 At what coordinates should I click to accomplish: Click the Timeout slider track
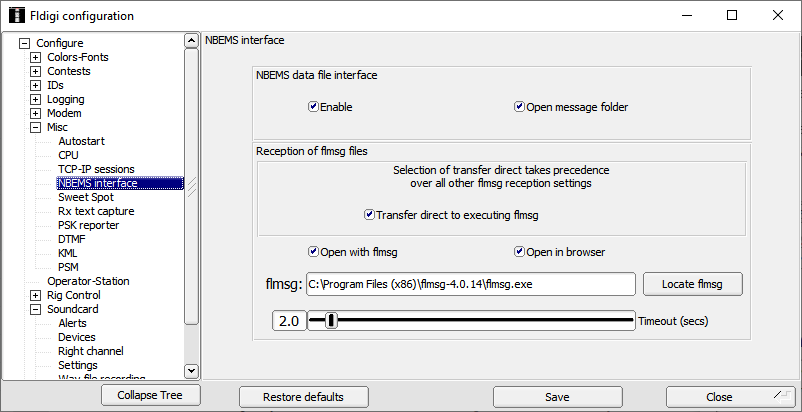point(471,321)
